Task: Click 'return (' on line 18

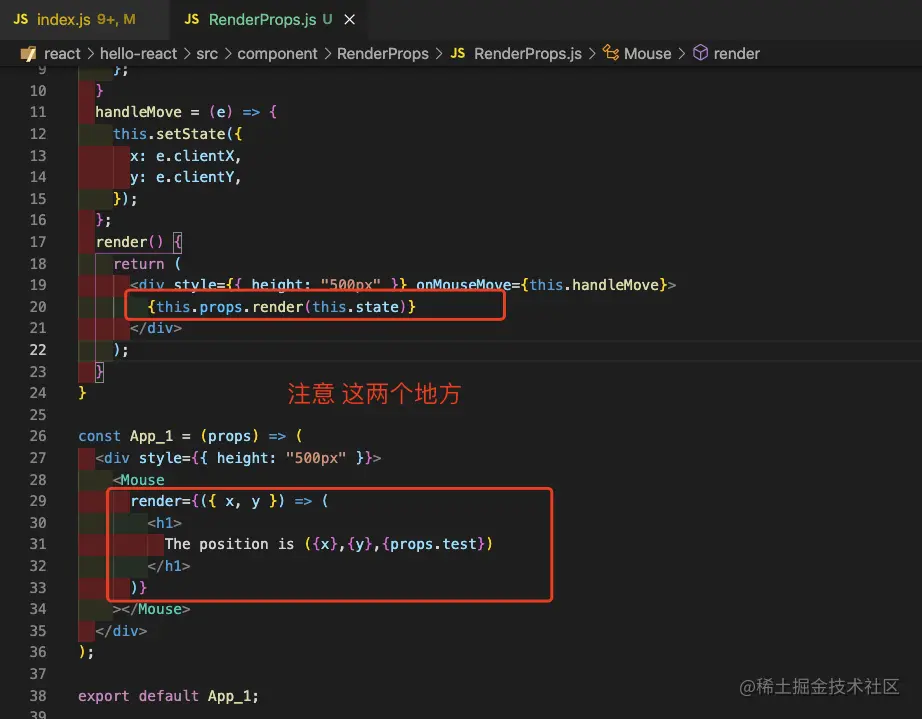Action: 147,263
